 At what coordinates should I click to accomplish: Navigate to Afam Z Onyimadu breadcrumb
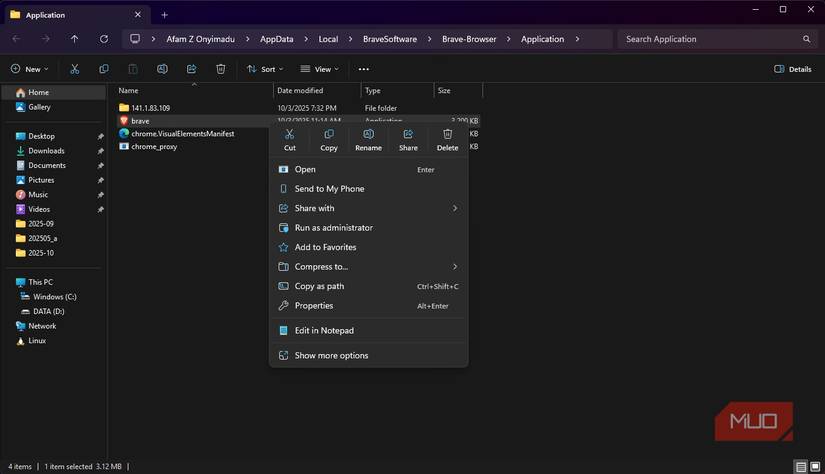(200, 39)
